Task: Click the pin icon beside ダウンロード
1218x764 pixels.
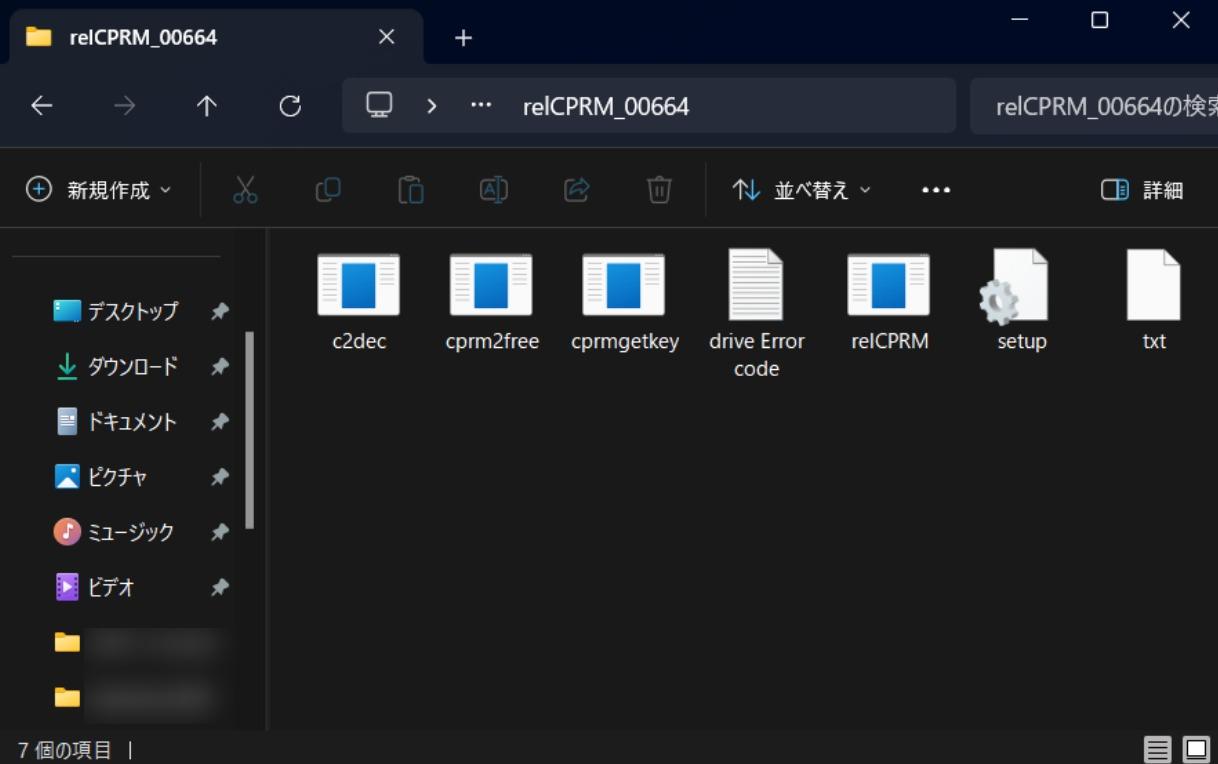Action: click(220, 367)
